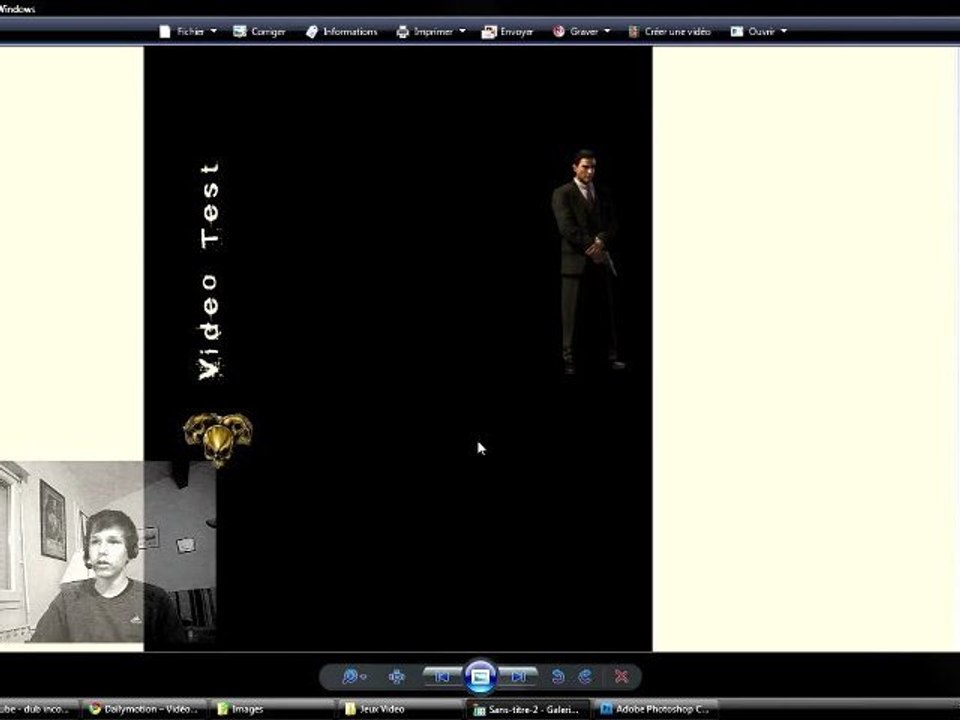
Task: Delete the image with the red X
Action: point(621,677)
